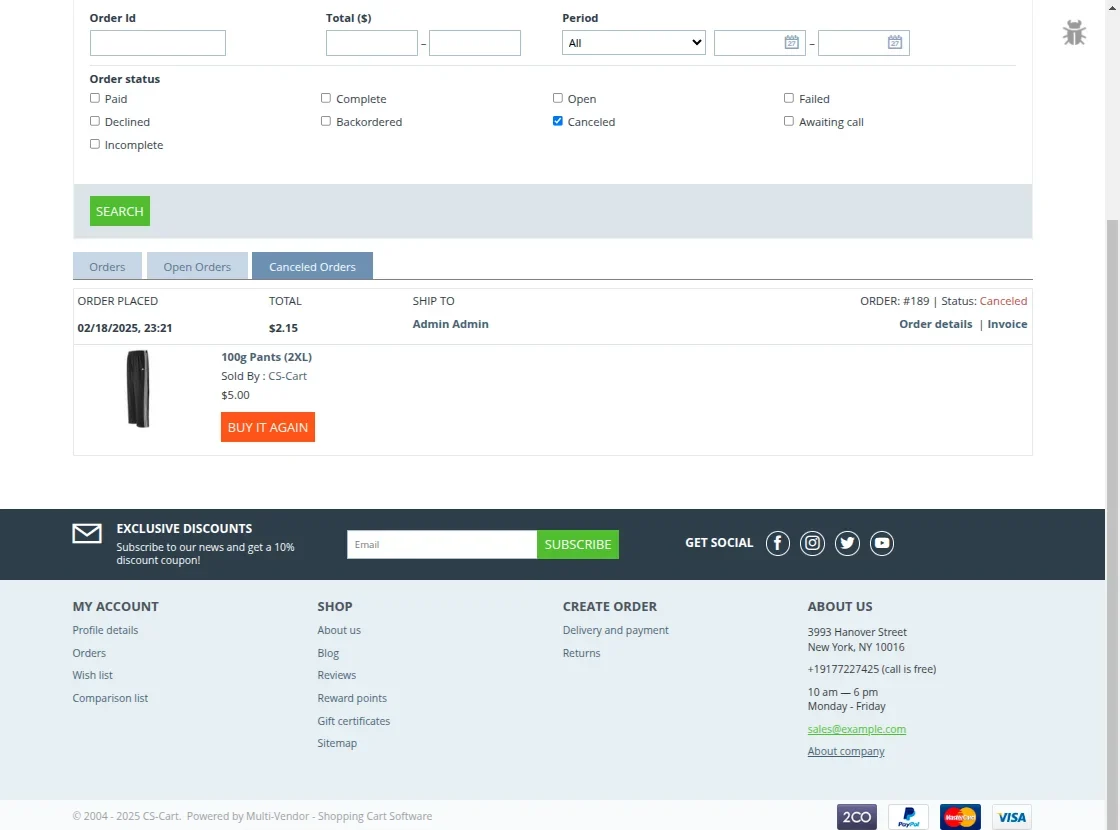Open Profile details in footer

coord(105,630)
